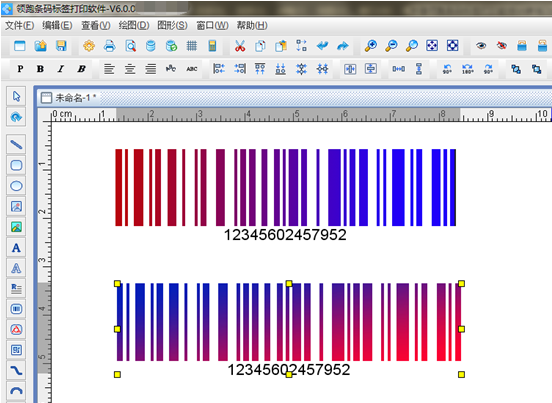Click the lock object icon
Image resolution: width=552 pixels, height=403 pixels.
point(522,46)
